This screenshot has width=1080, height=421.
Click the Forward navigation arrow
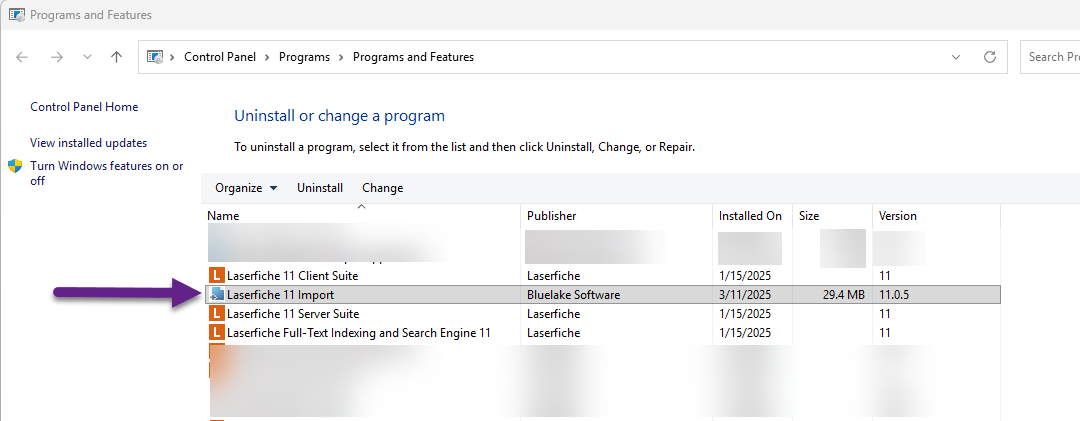pos(56,57)
